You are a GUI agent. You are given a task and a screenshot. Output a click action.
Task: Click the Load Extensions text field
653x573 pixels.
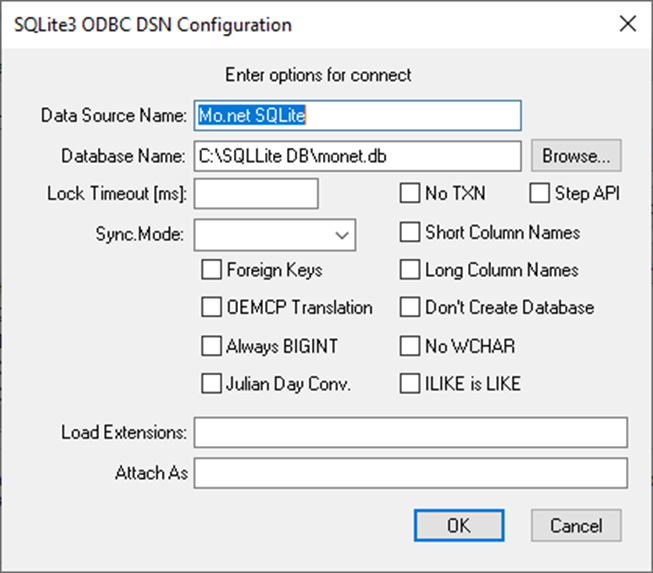410,432
